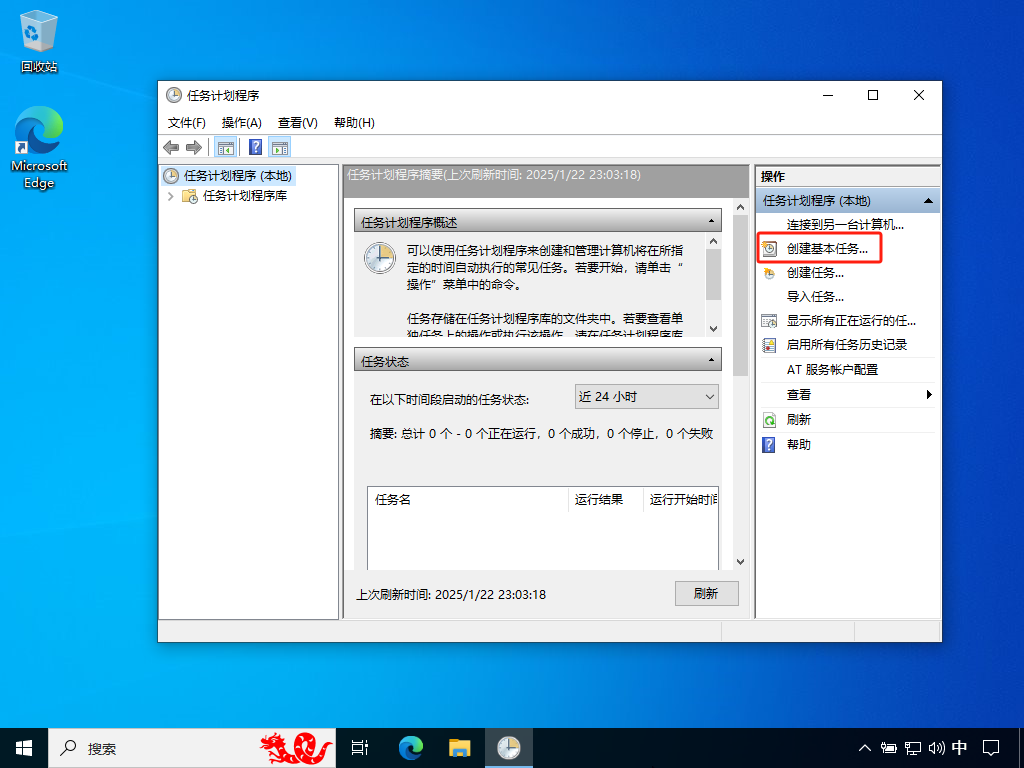Viewport: 1024px width, 768px height.
Task: Click 显示所有正在运行的任务 icon
Action: tap(770, 321)
